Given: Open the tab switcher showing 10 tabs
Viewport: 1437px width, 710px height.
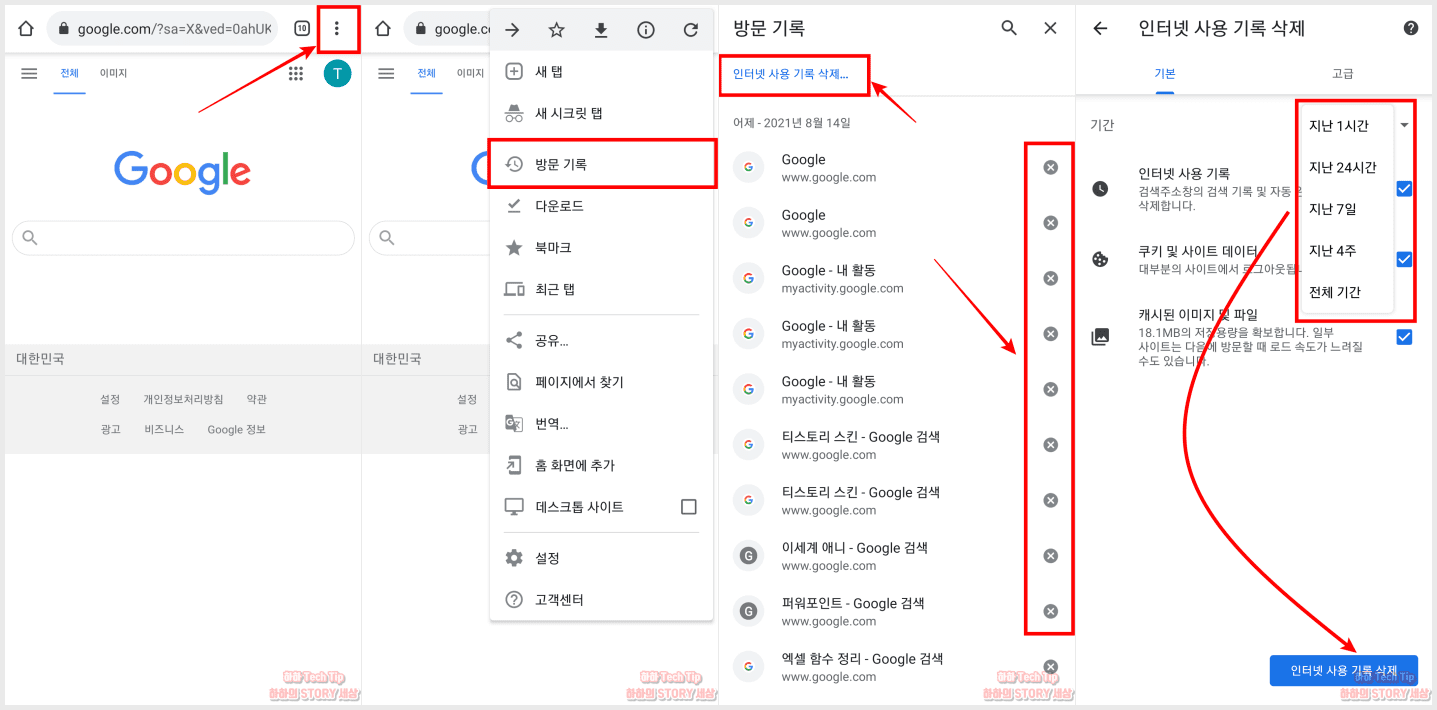Looking at the screenshot, I should (x=302, y=29).
